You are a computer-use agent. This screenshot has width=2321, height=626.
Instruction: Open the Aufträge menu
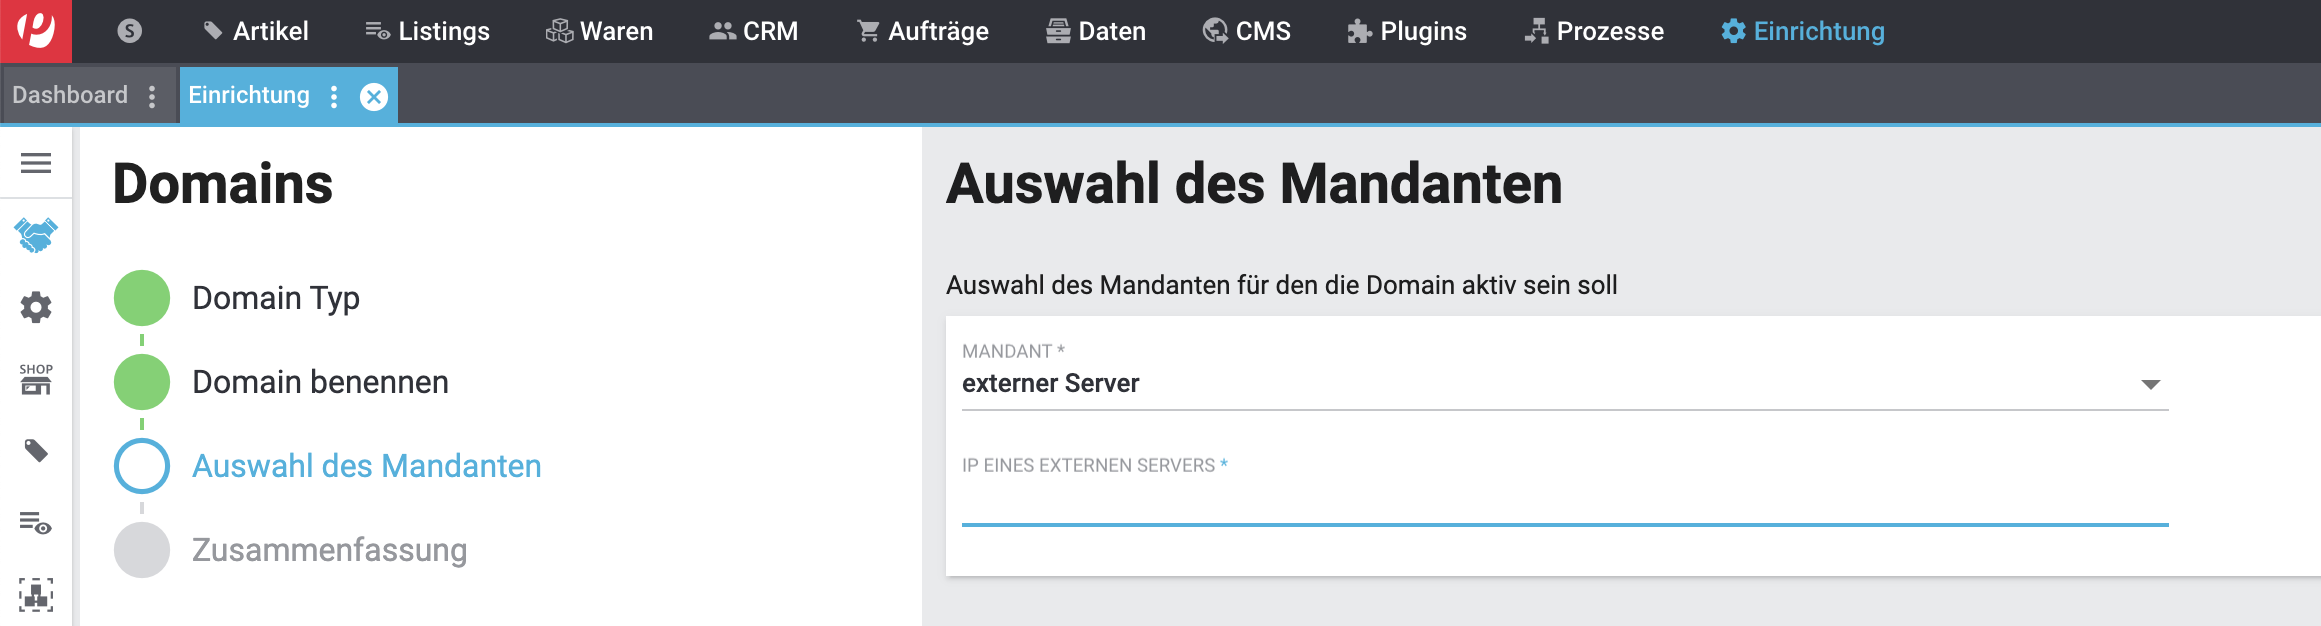click(923, 31)
